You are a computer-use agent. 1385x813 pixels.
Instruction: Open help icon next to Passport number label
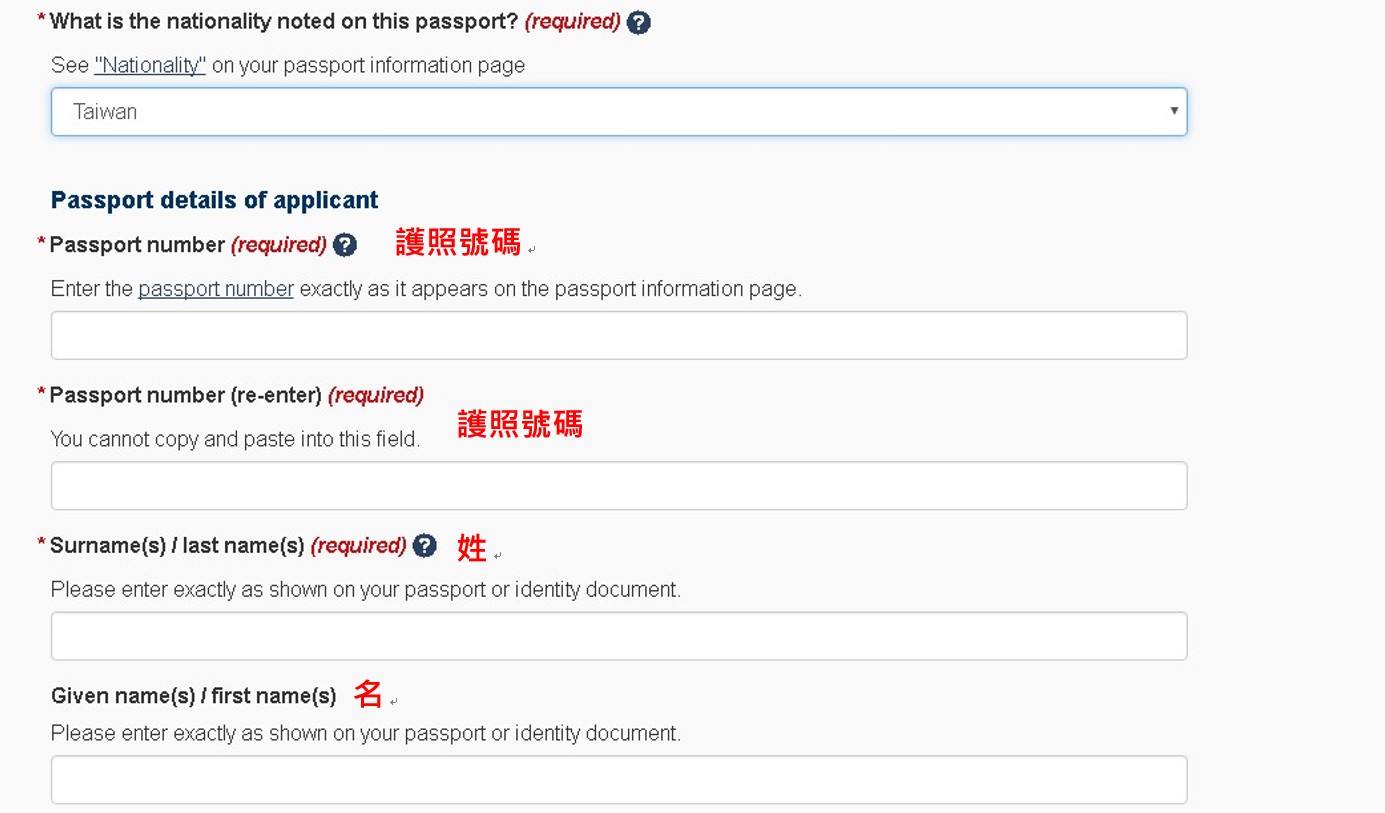345,245
